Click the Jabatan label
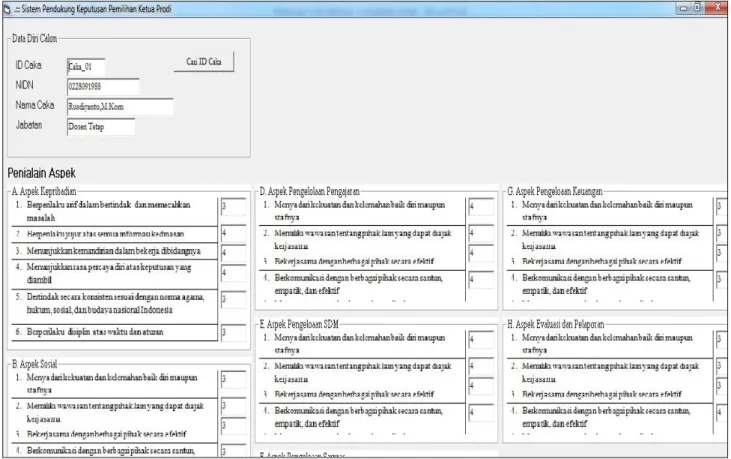This screenshot has height=459, width=731. click(x=29, y=125)
